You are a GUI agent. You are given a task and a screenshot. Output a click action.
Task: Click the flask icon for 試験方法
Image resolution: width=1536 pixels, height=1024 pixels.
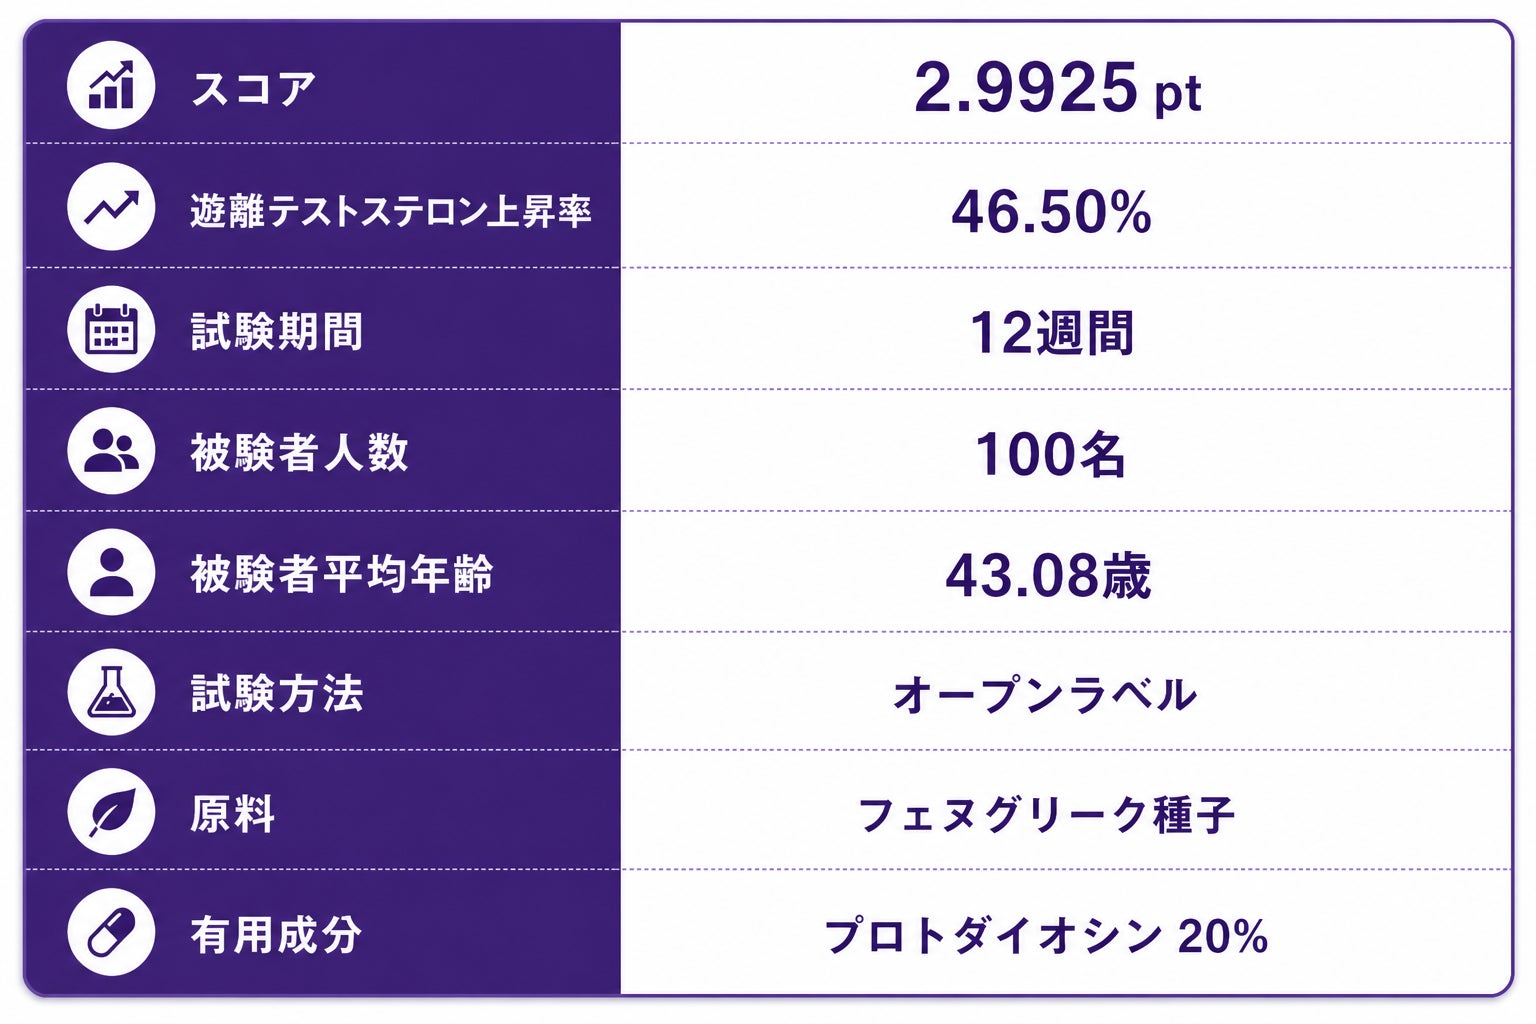pyautogui.click(x=111, y=692)
